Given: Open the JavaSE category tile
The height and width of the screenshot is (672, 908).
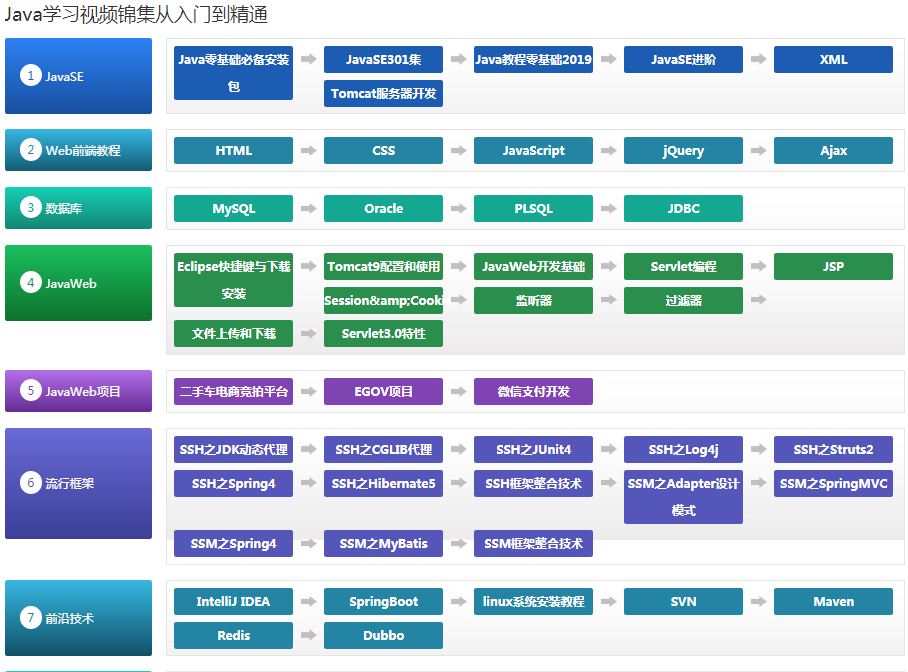Looking at the screenshot, I should pos(78,76).
